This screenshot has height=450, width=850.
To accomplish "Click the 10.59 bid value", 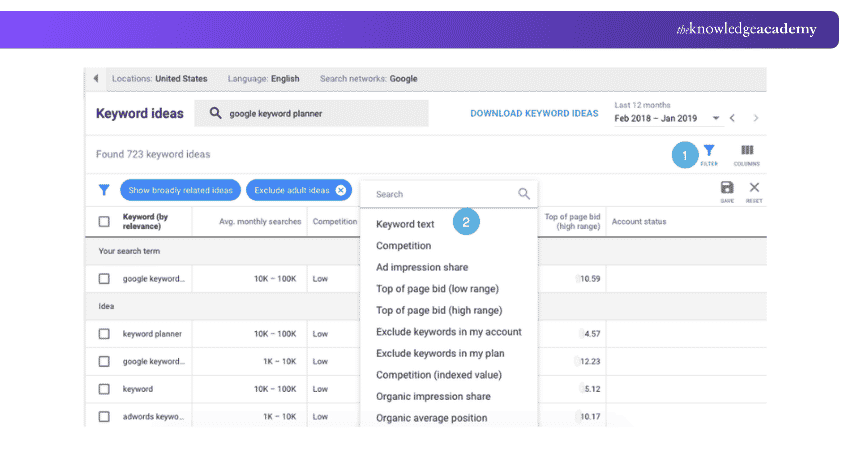I will pyautogui.click(x=589, y=279).
